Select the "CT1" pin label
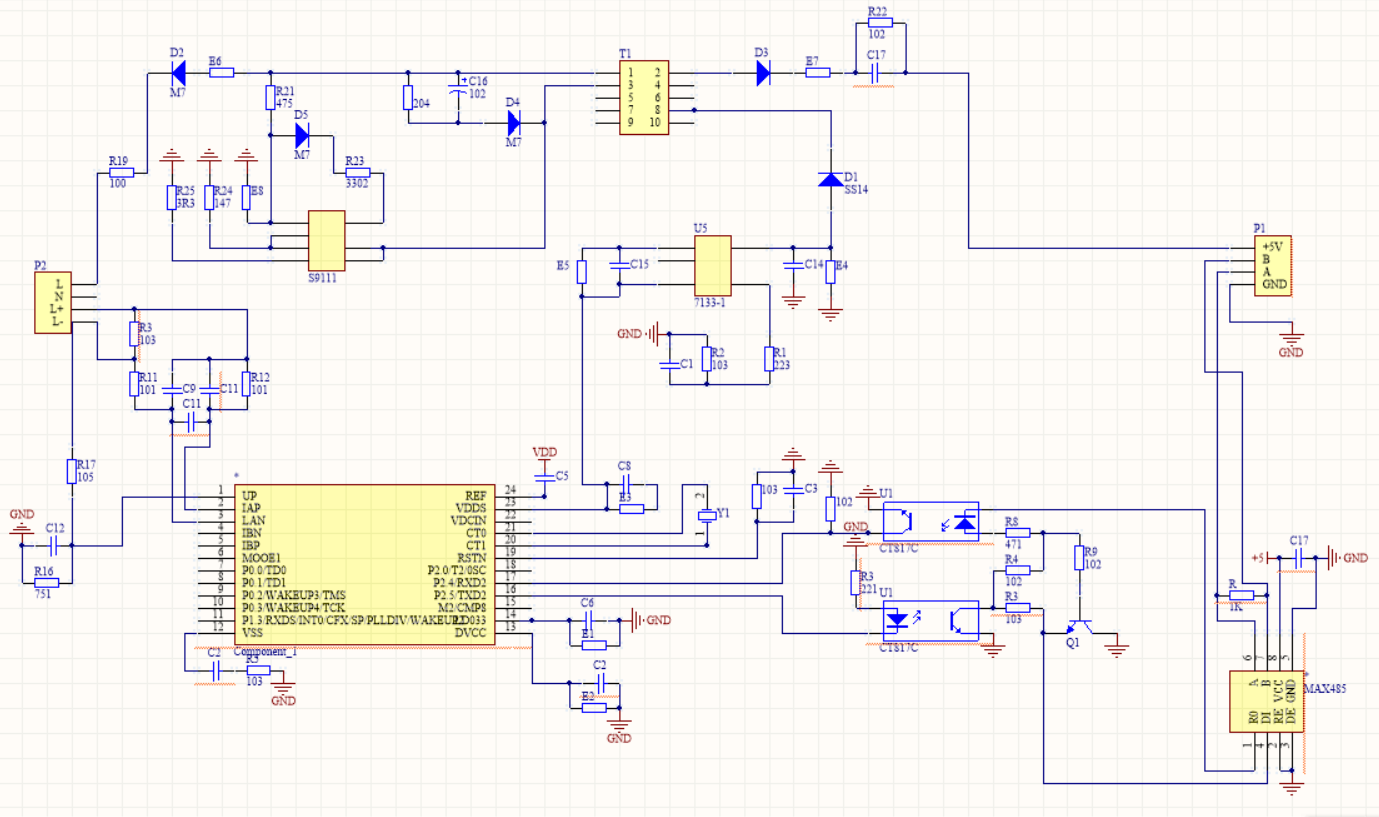The width and height of the screenshot is (1379, 817). 475,546
